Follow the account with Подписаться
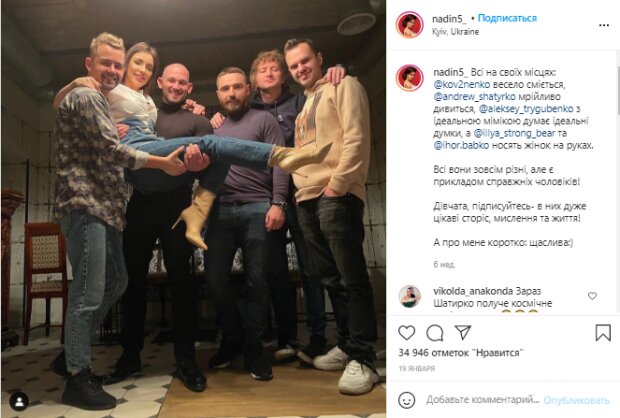 [x=507, y=18]
